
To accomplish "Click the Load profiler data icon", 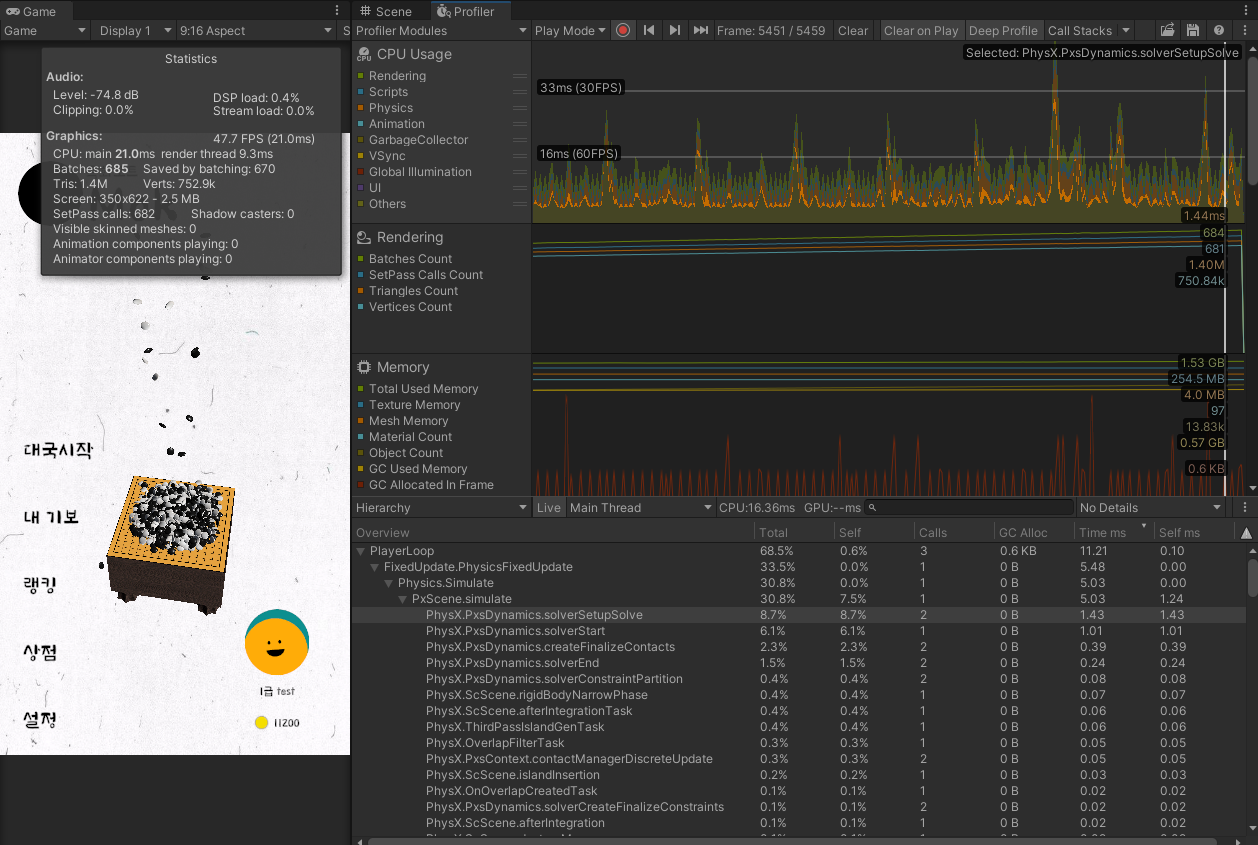I will [1167, 30].
